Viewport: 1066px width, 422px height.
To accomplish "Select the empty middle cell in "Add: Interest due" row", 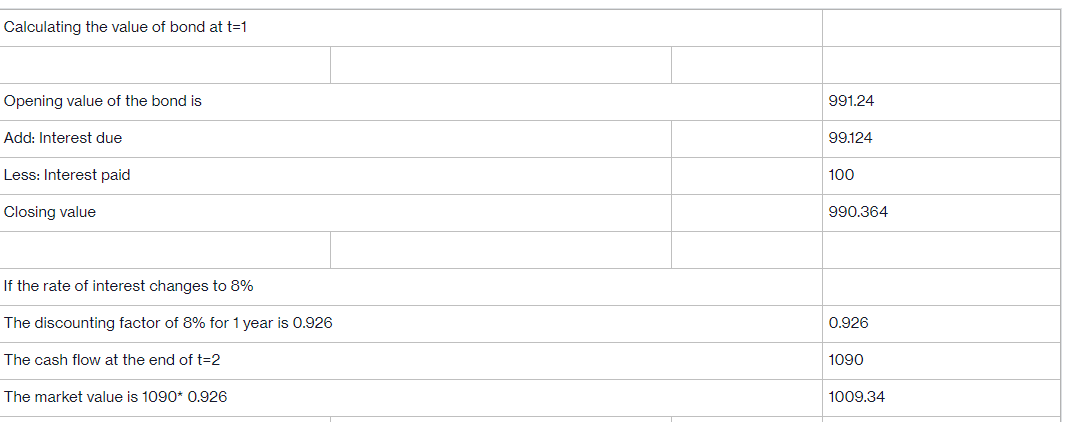I will click(746, 138).
